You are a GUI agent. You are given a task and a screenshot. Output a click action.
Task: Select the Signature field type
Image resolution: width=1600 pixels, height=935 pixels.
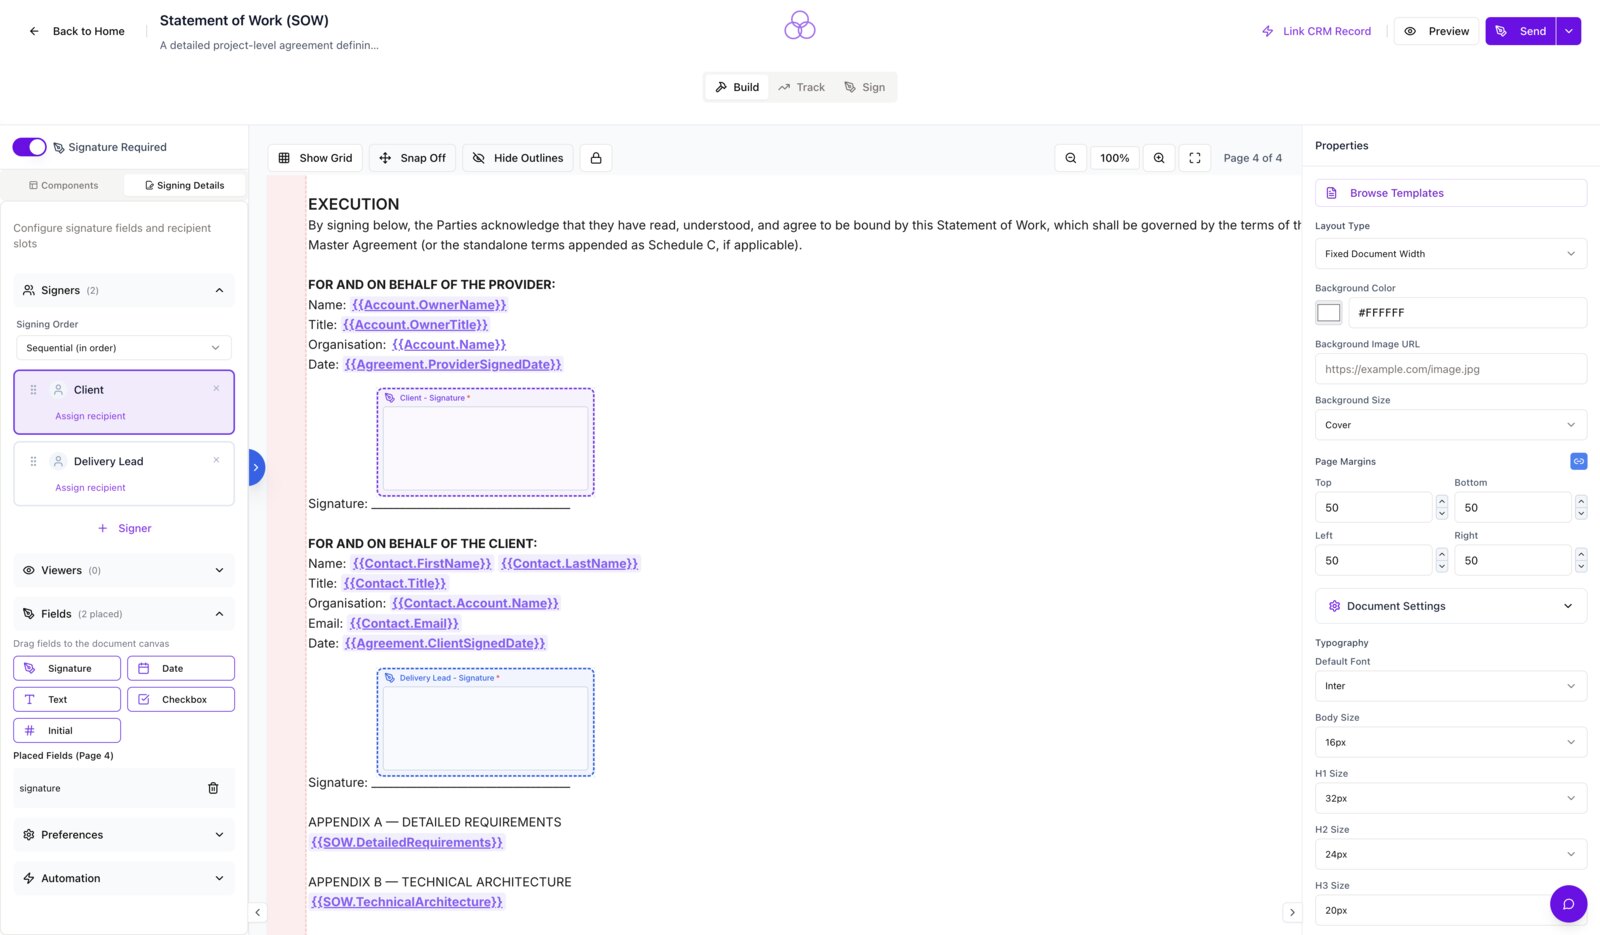tap(67, 668)
